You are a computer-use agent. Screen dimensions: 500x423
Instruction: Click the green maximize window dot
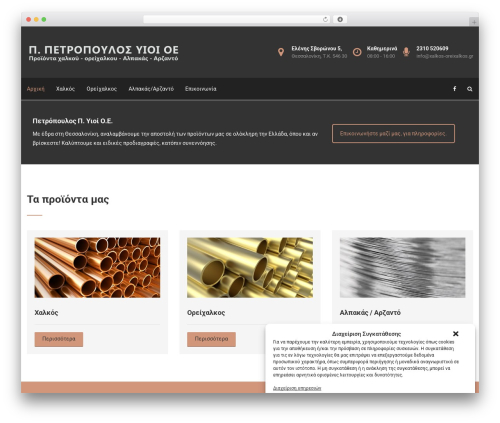[44, 19]
